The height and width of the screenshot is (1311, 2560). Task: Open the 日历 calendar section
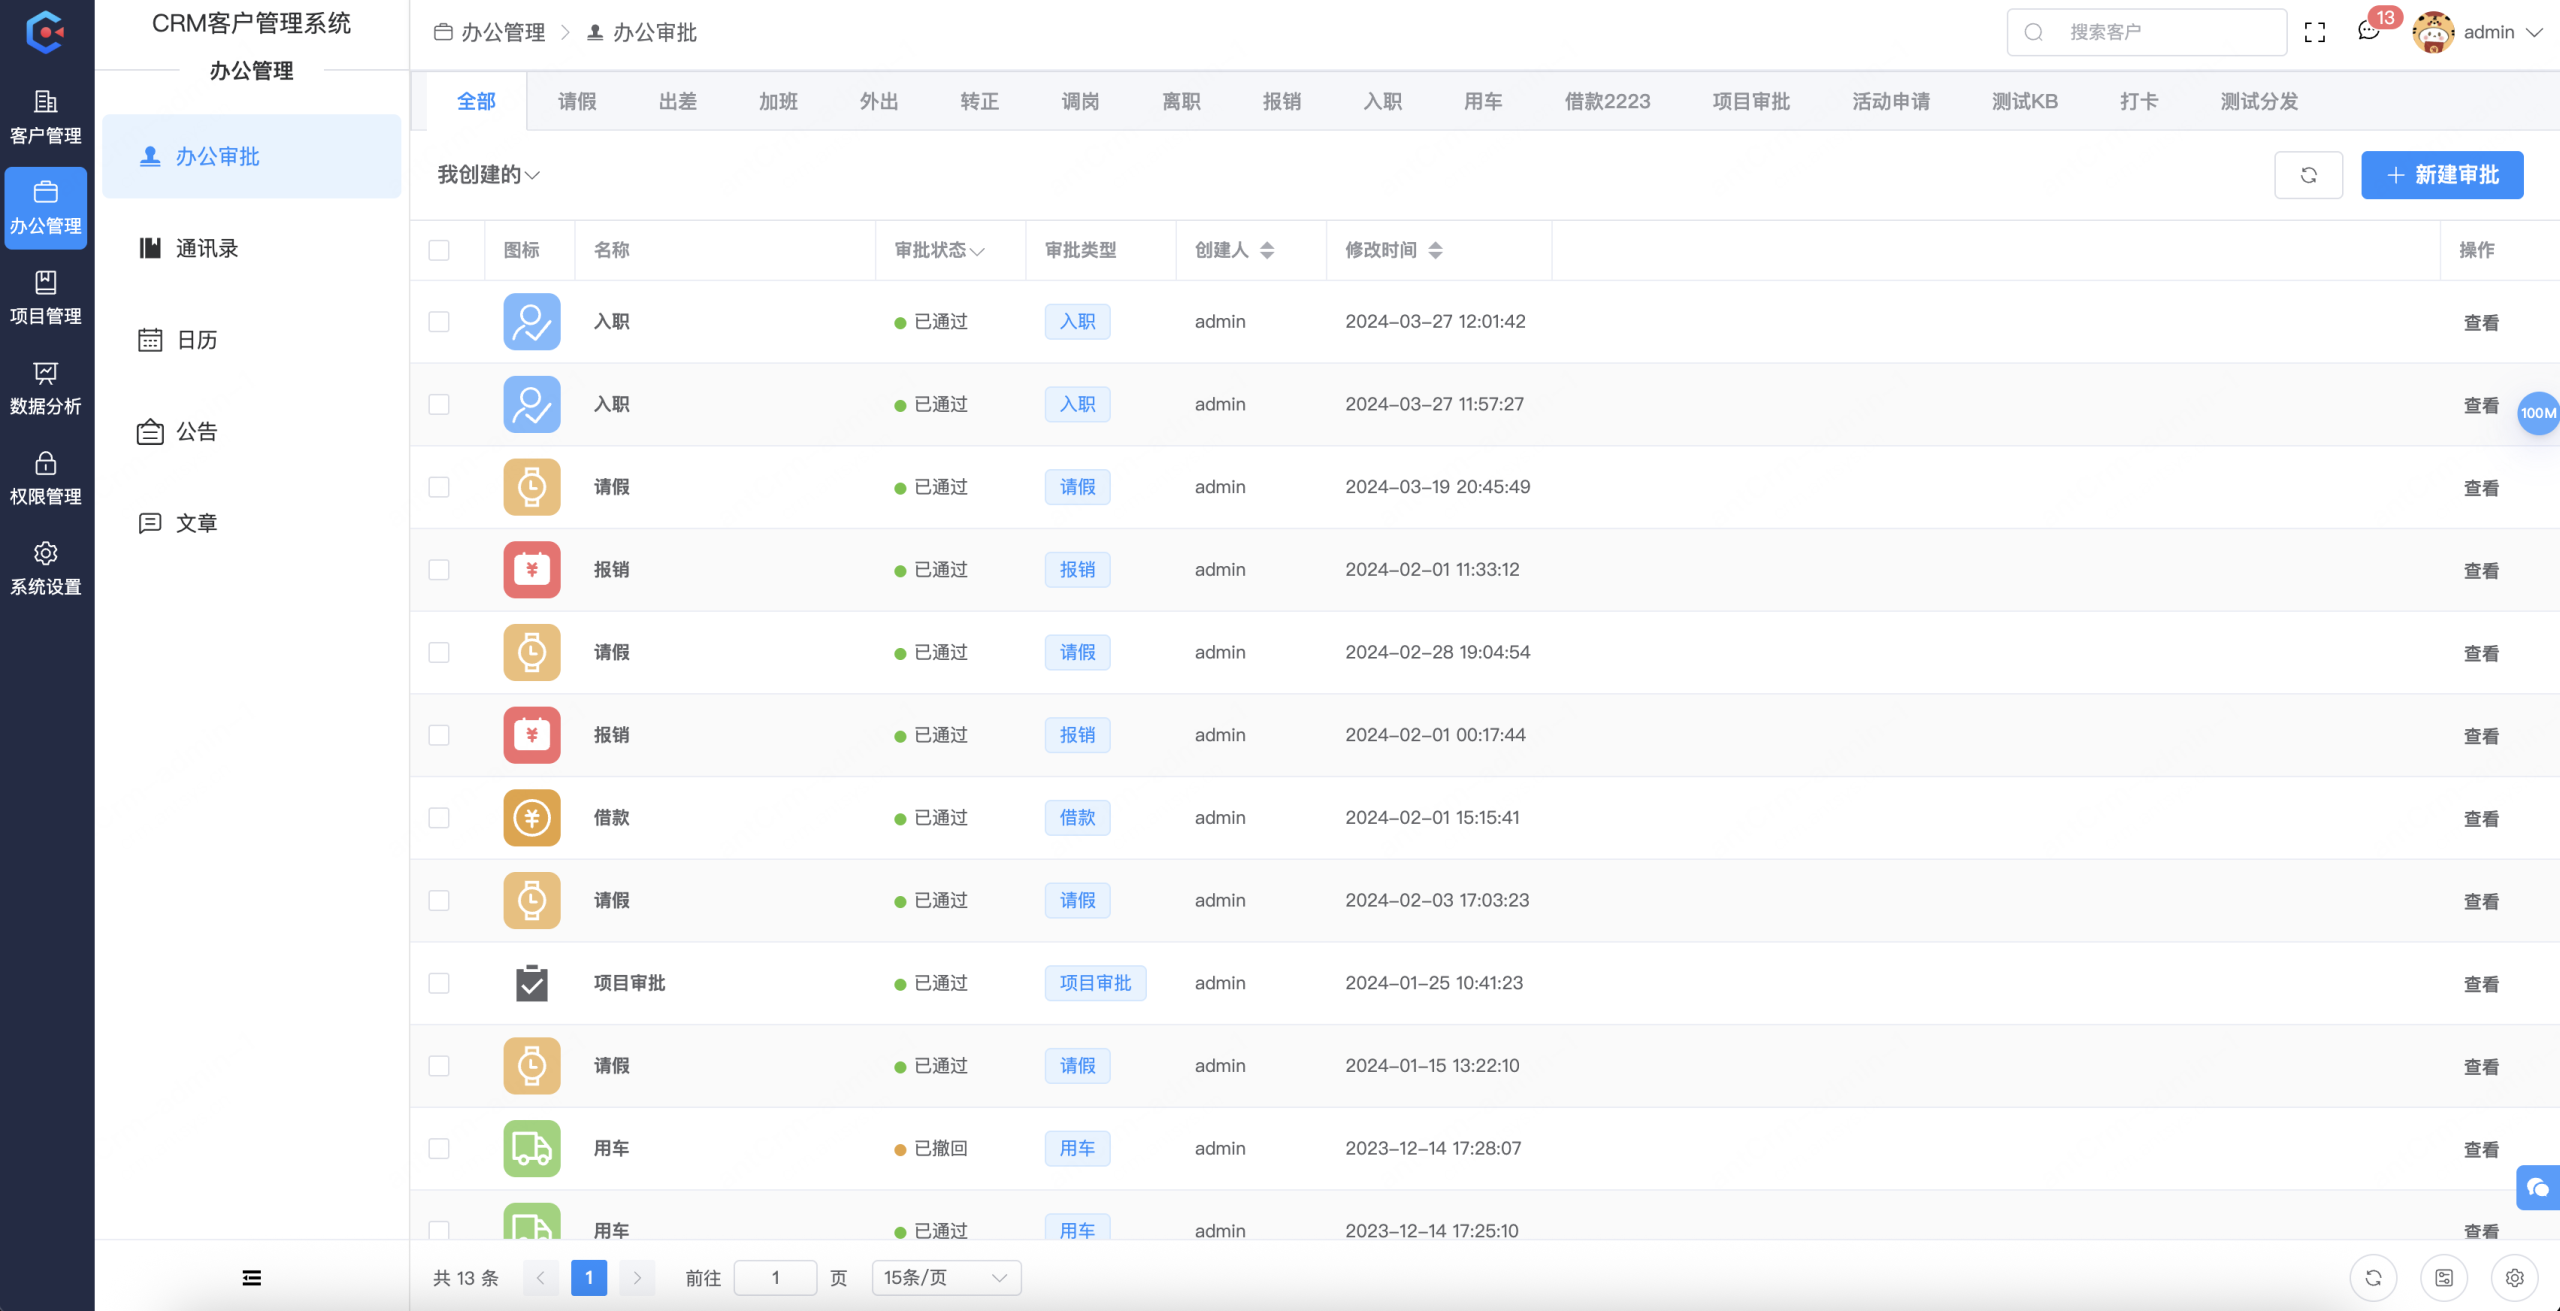pos(196,339)
